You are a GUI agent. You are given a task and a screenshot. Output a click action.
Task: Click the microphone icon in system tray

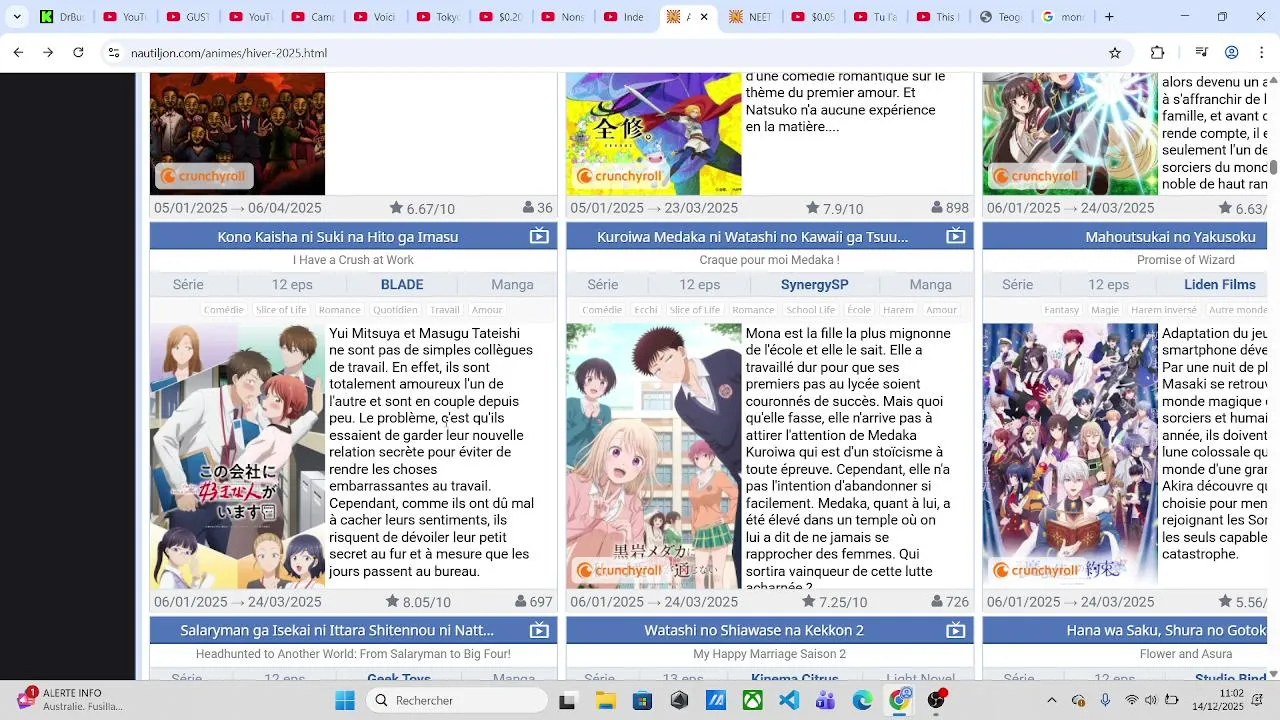[x=1105, y=700]
